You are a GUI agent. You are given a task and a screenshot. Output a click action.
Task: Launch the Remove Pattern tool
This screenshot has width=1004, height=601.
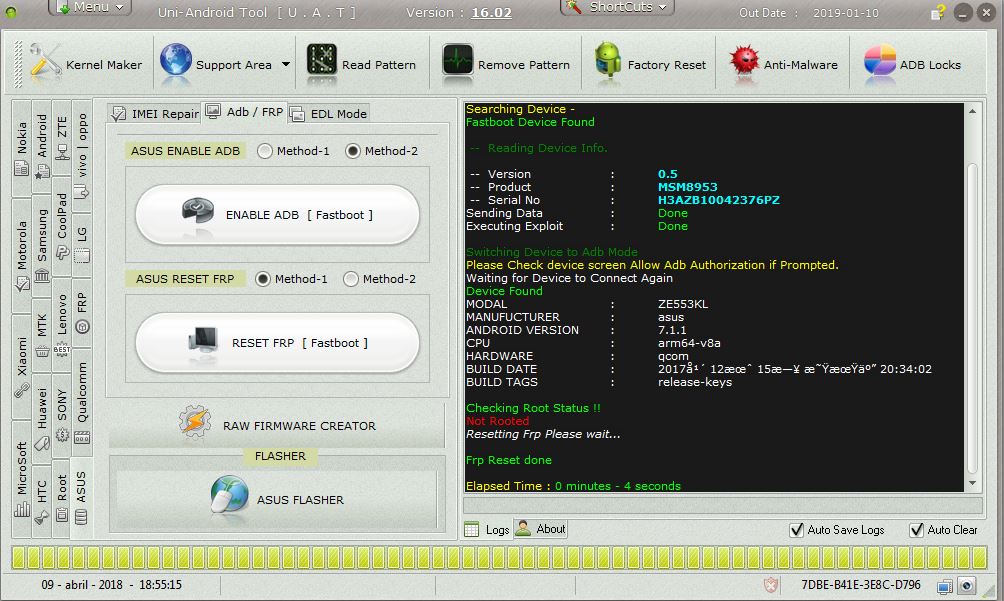[x=506, y=65]
